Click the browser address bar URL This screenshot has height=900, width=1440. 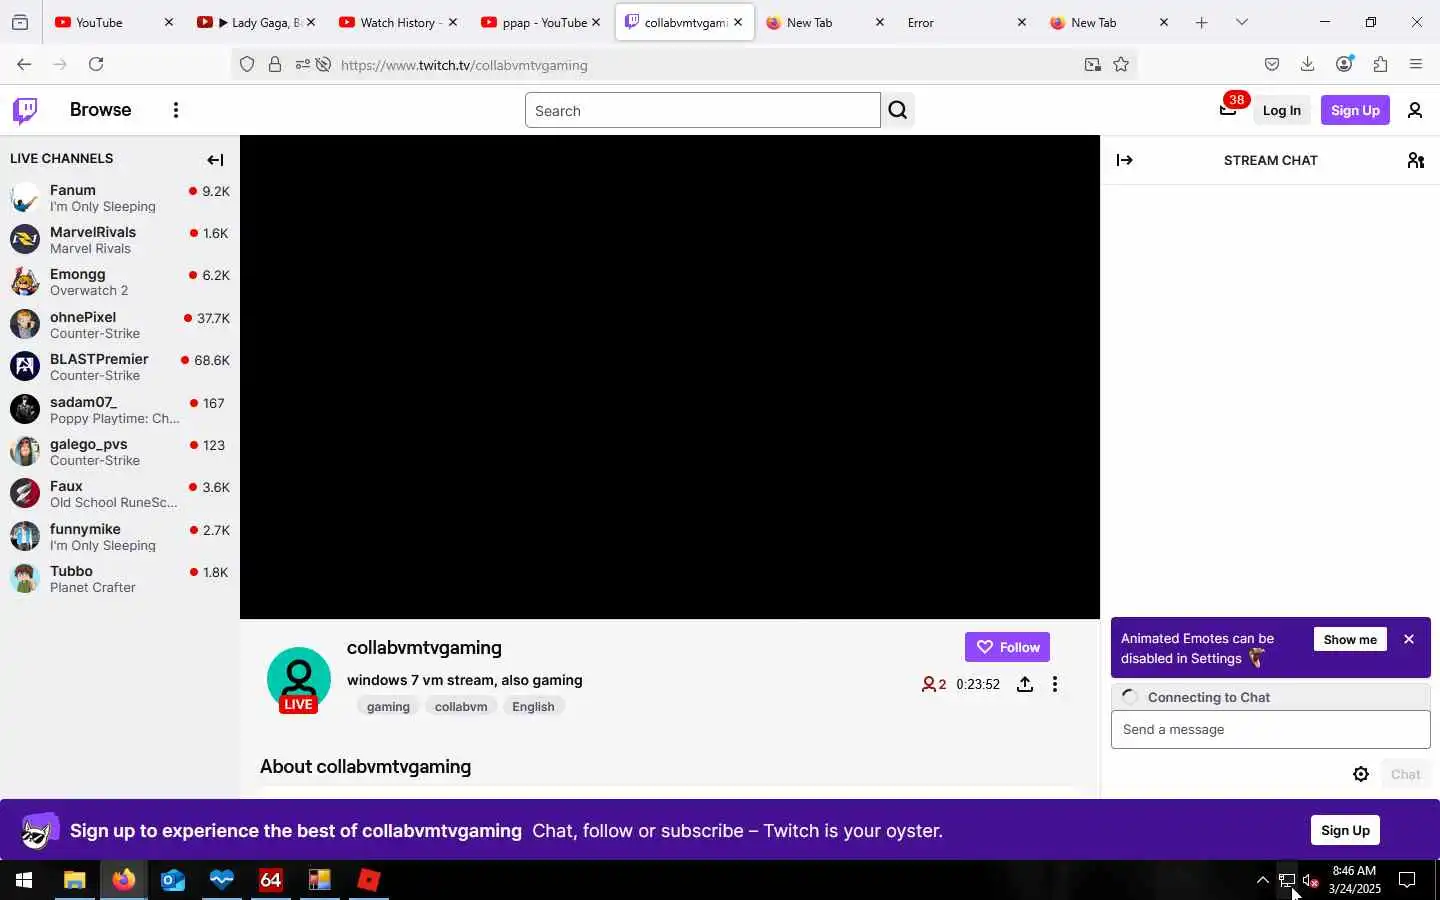click(464, 65)
